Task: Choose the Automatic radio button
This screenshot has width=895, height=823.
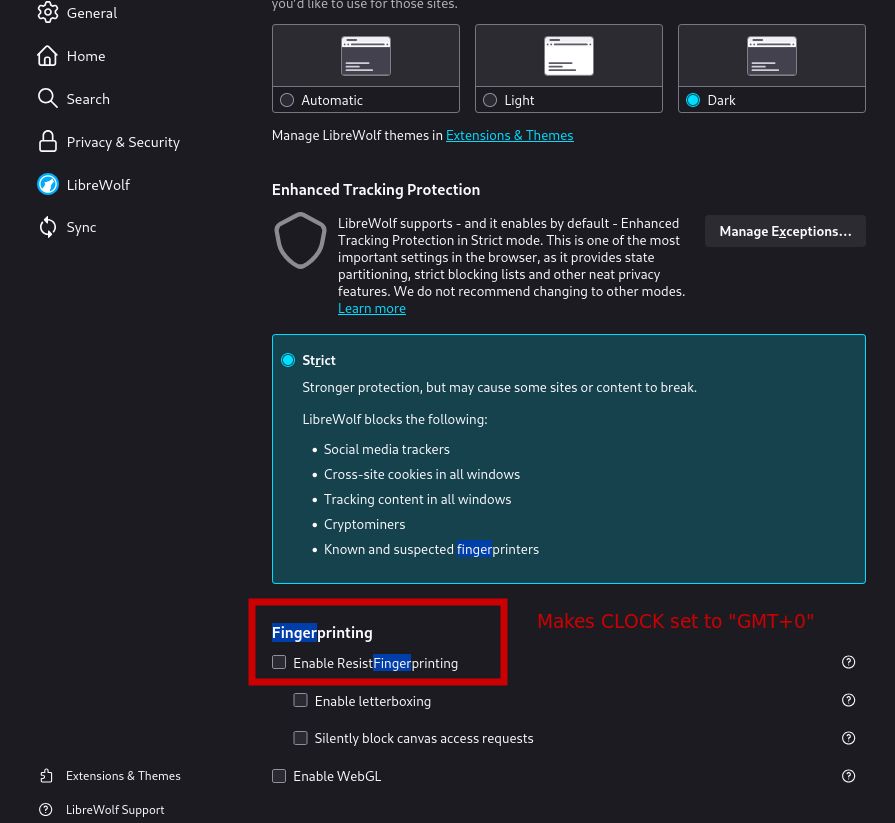Action: click(287, 100)
